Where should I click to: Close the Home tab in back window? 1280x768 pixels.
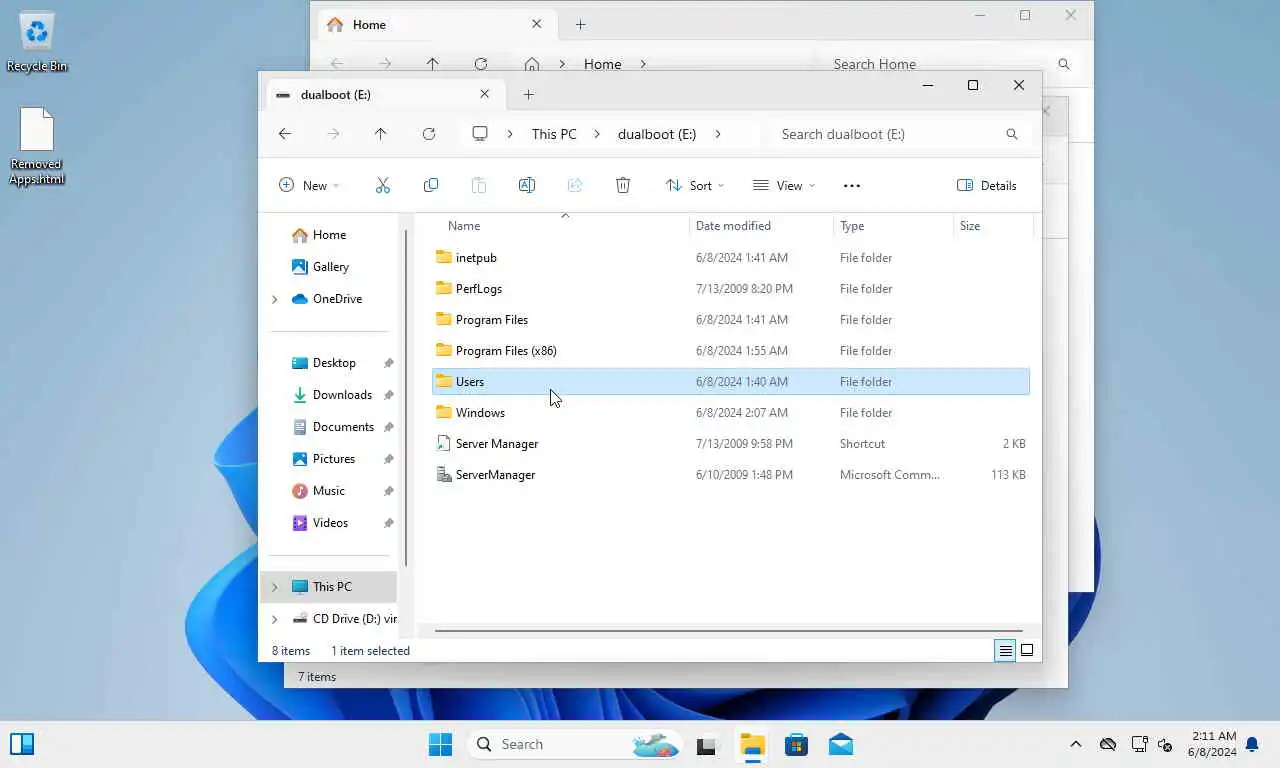[x=537, y=24]
